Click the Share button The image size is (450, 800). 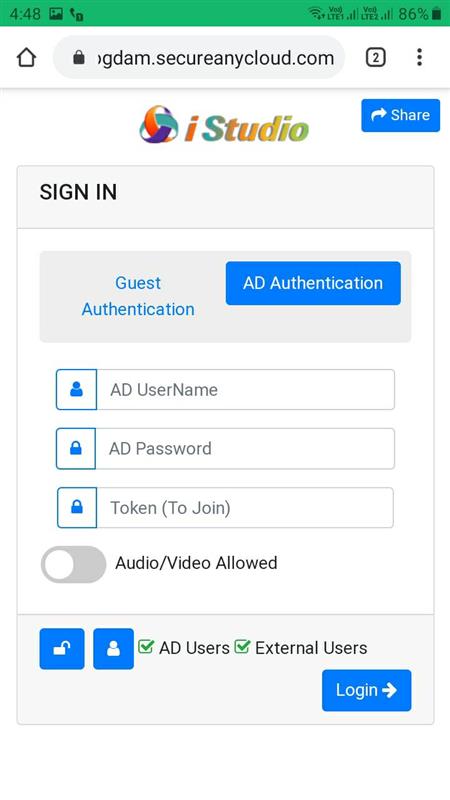(401, 115)
